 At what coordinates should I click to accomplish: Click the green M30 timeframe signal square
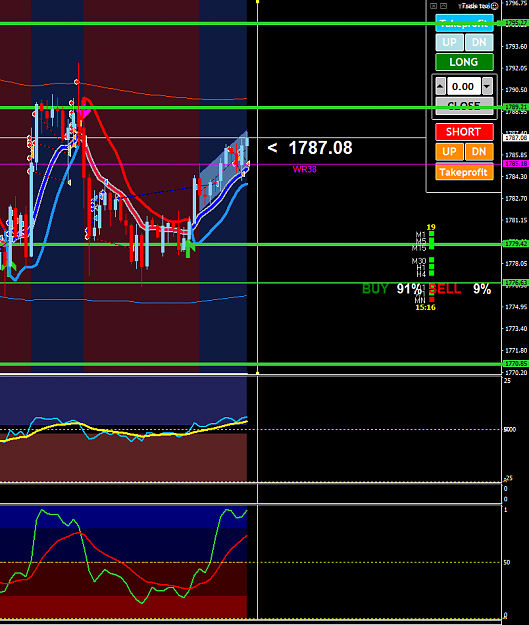[x=431, y=260]
